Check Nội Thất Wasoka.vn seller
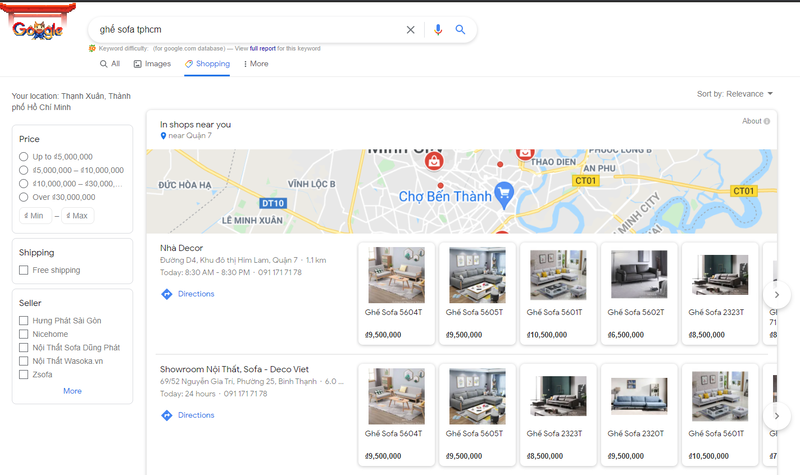 [x=23, y=361]
